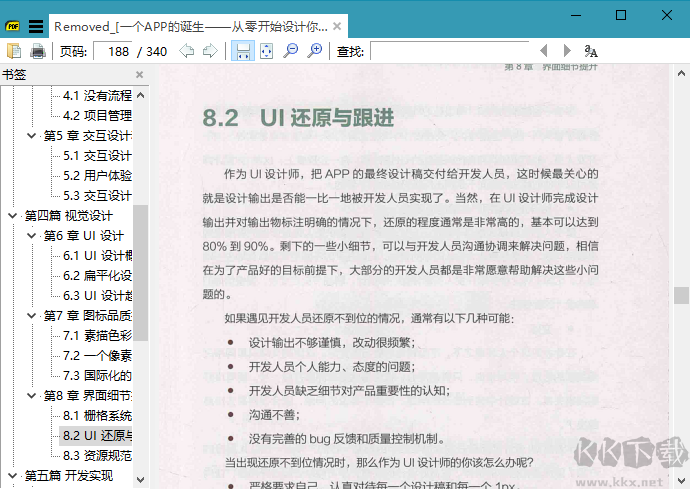Open the hamburger menu in title bar
The height and width of the screenshot is (489, 690).
point(36,26)
